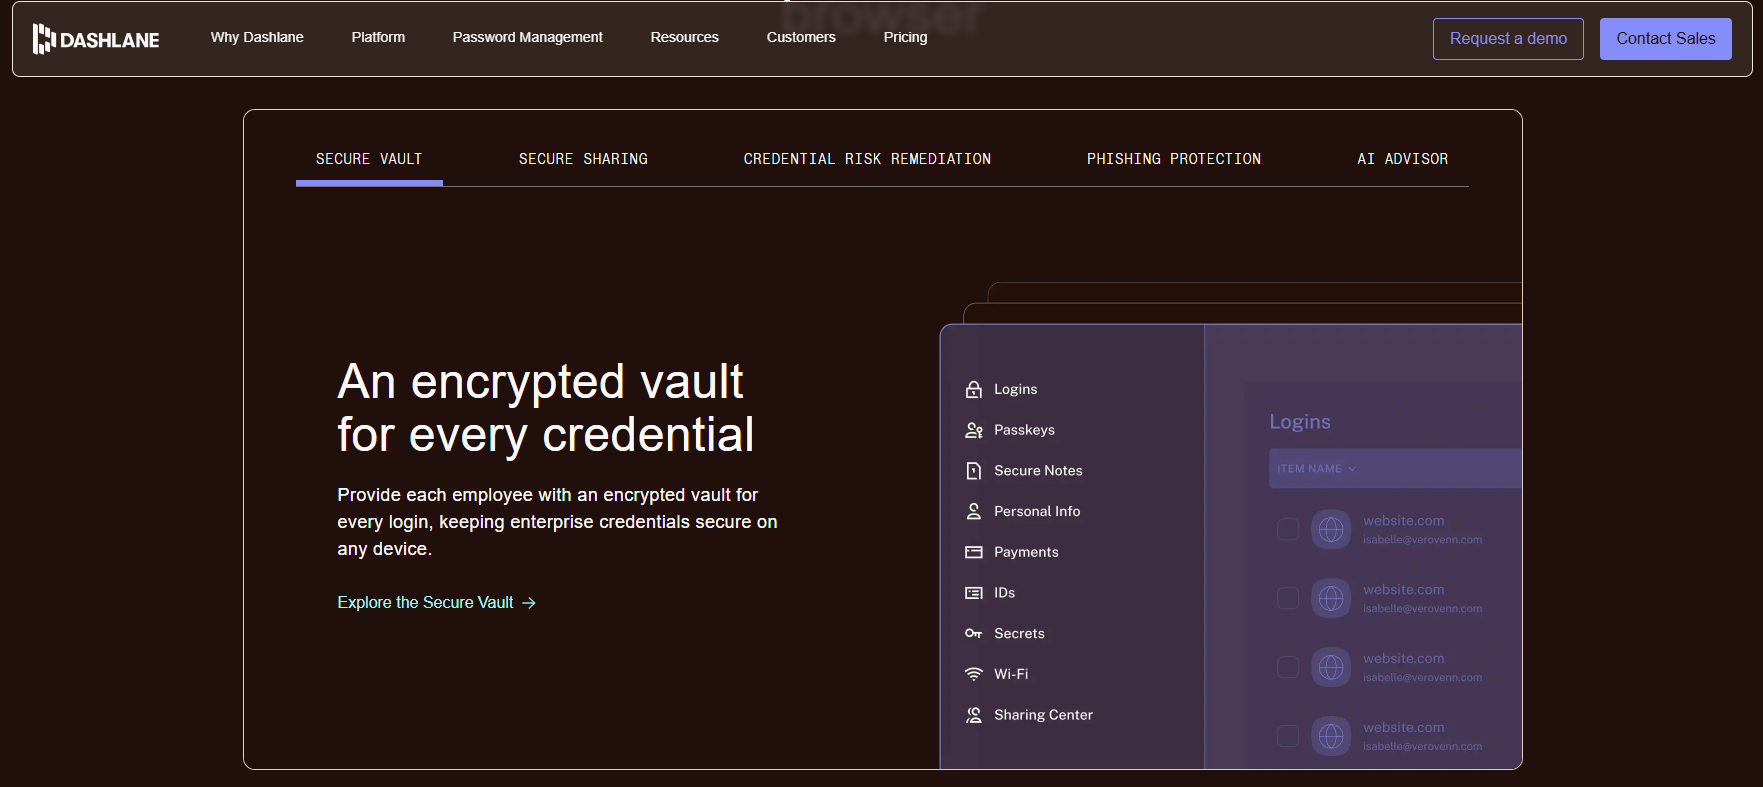Select Logins in the vault sidebar

1015,389
